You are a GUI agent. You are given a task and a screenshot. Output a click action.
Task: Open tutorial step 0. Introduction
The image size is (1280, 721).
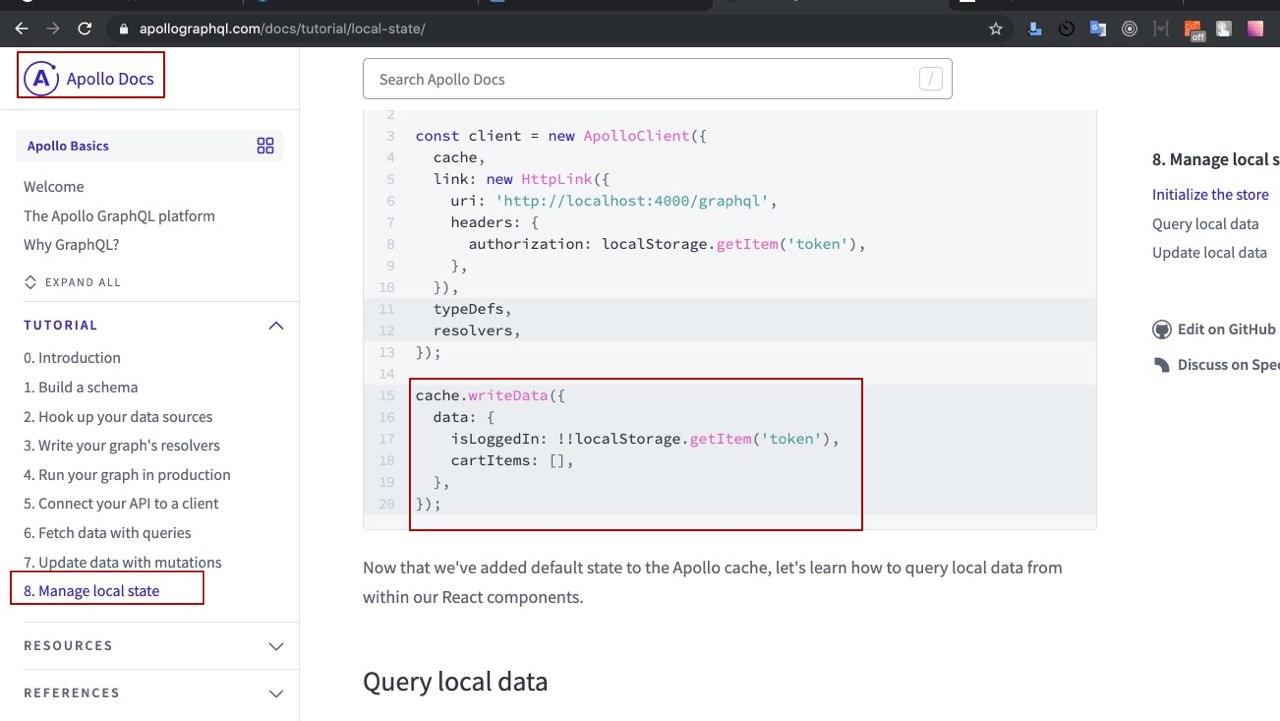click(x=72, y=358)
